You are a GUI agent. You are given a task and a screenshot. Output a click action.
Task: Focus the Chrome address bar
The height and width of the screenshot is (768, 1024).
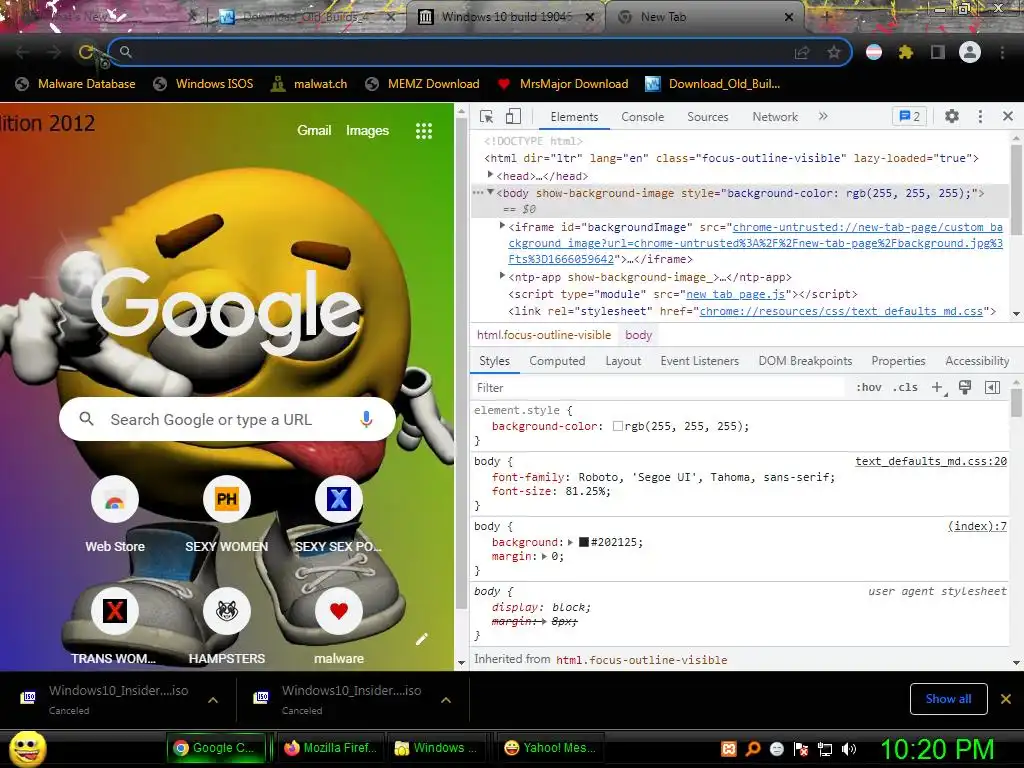[x=479, y=52]
